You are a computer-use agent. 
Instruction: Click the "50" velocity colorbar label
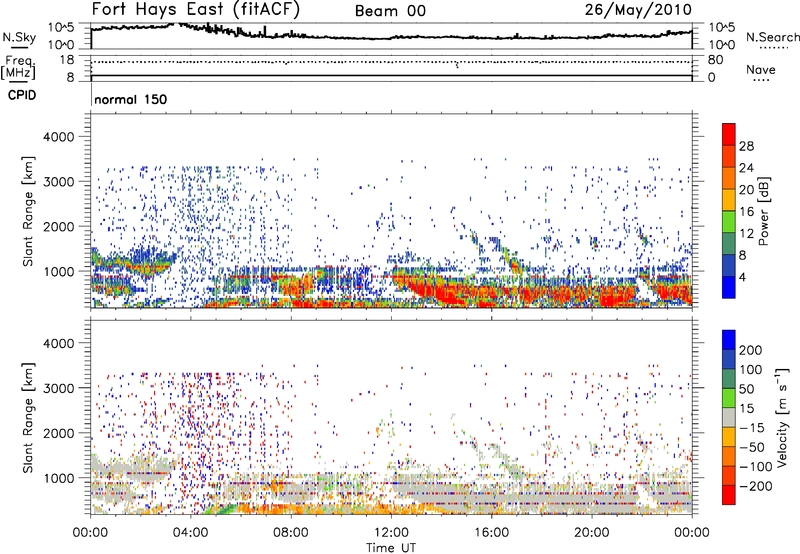[x=746, y=389]
